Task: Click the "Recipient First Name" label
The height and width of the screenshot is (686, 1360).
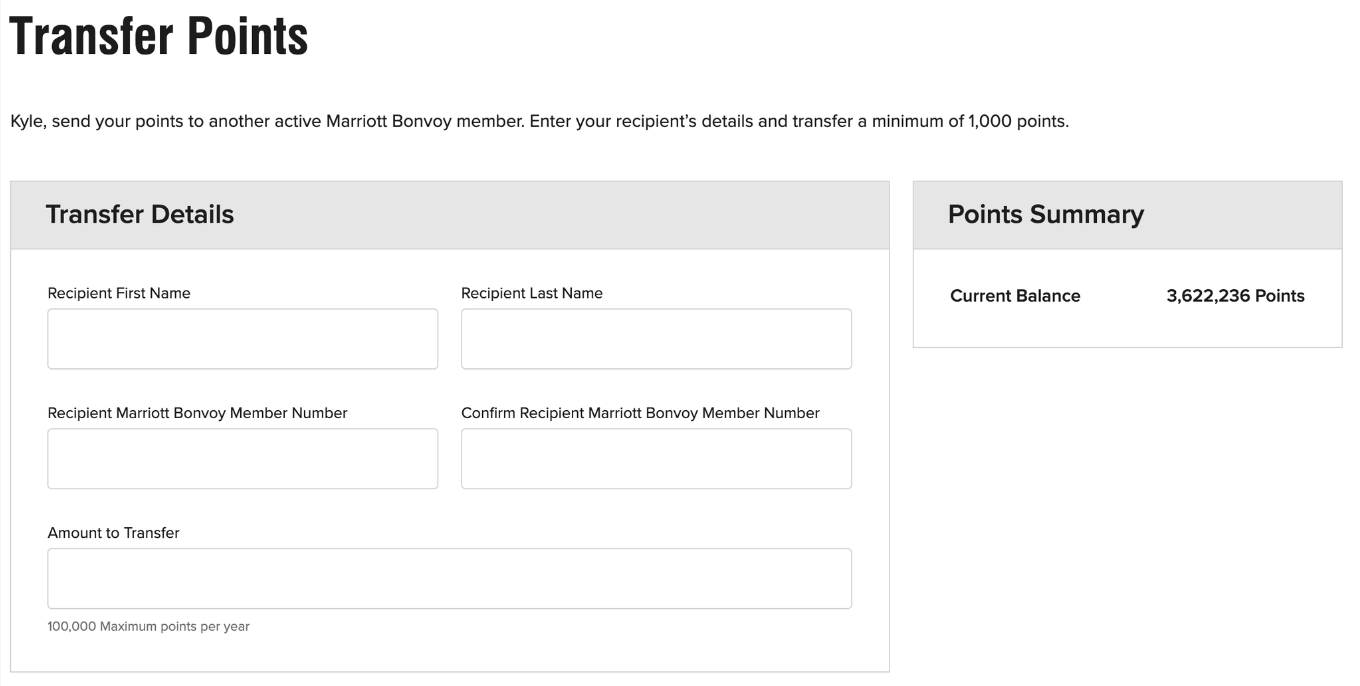Action: click(119, 293)
